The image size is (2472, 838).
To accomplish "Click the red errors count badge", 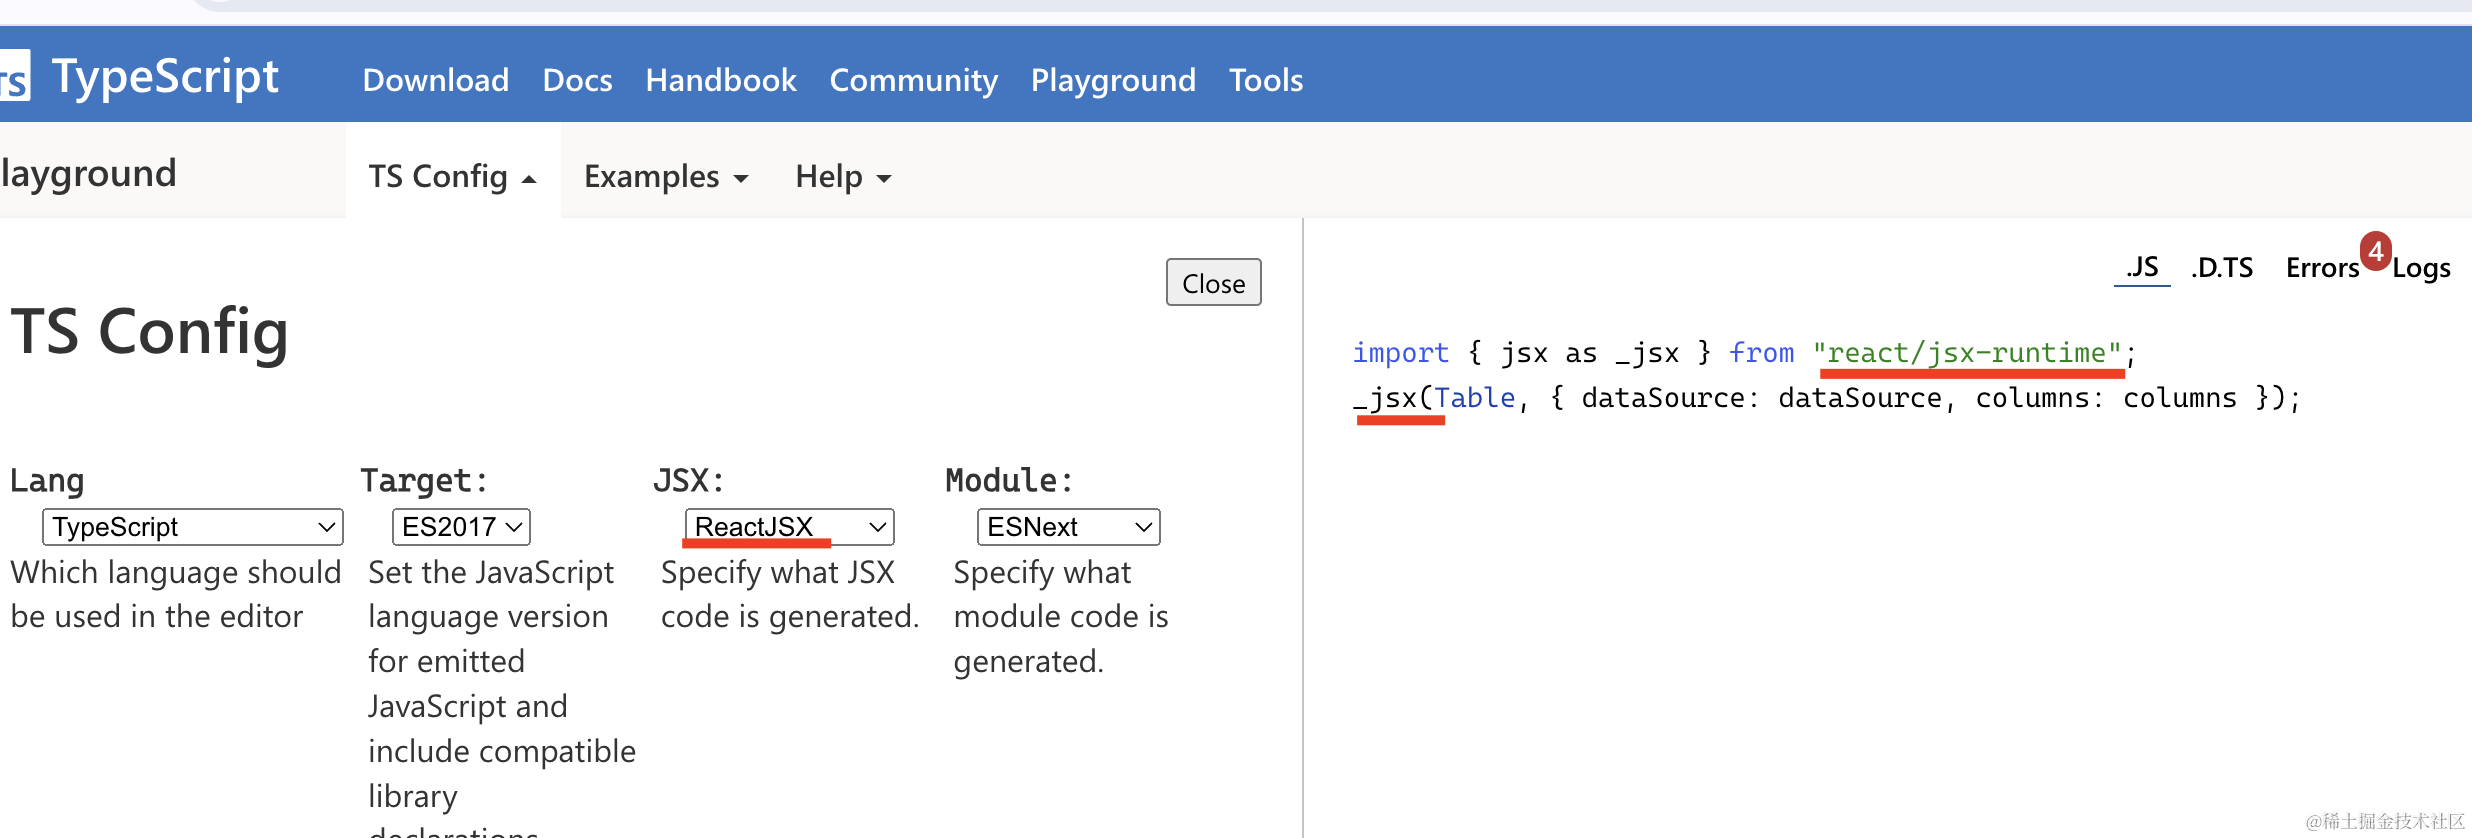I will point(2376,250).
